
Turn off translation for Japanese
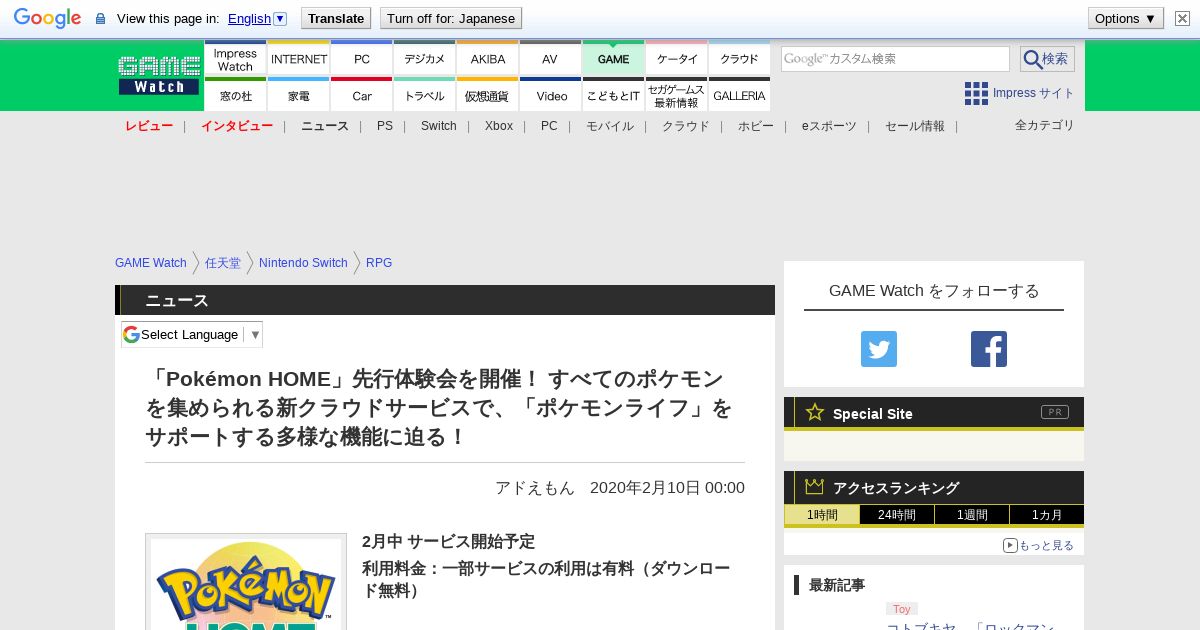pos(451,18)
